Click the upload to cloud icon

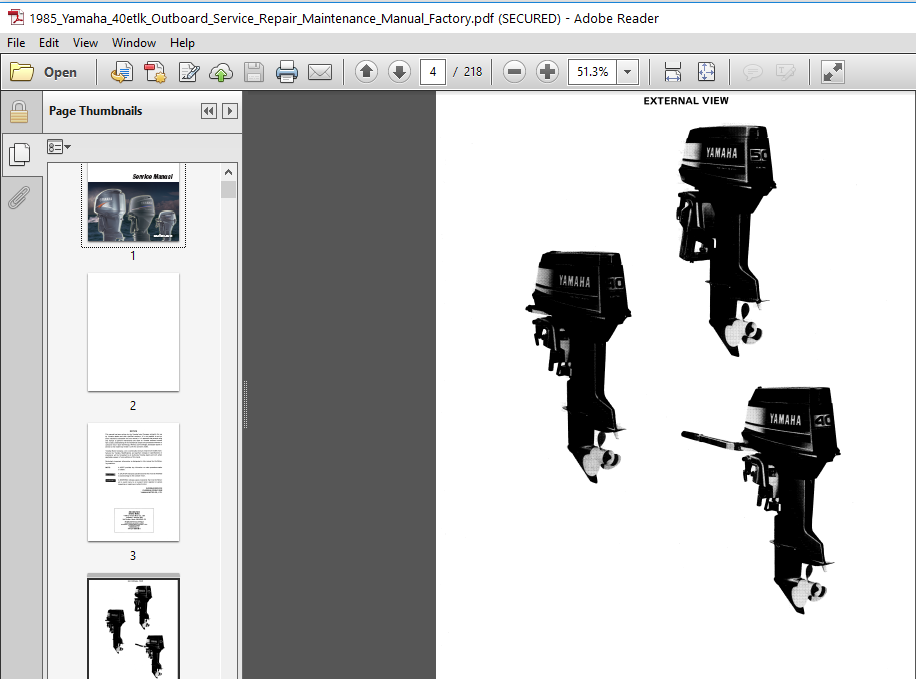[x=221, y=72]
